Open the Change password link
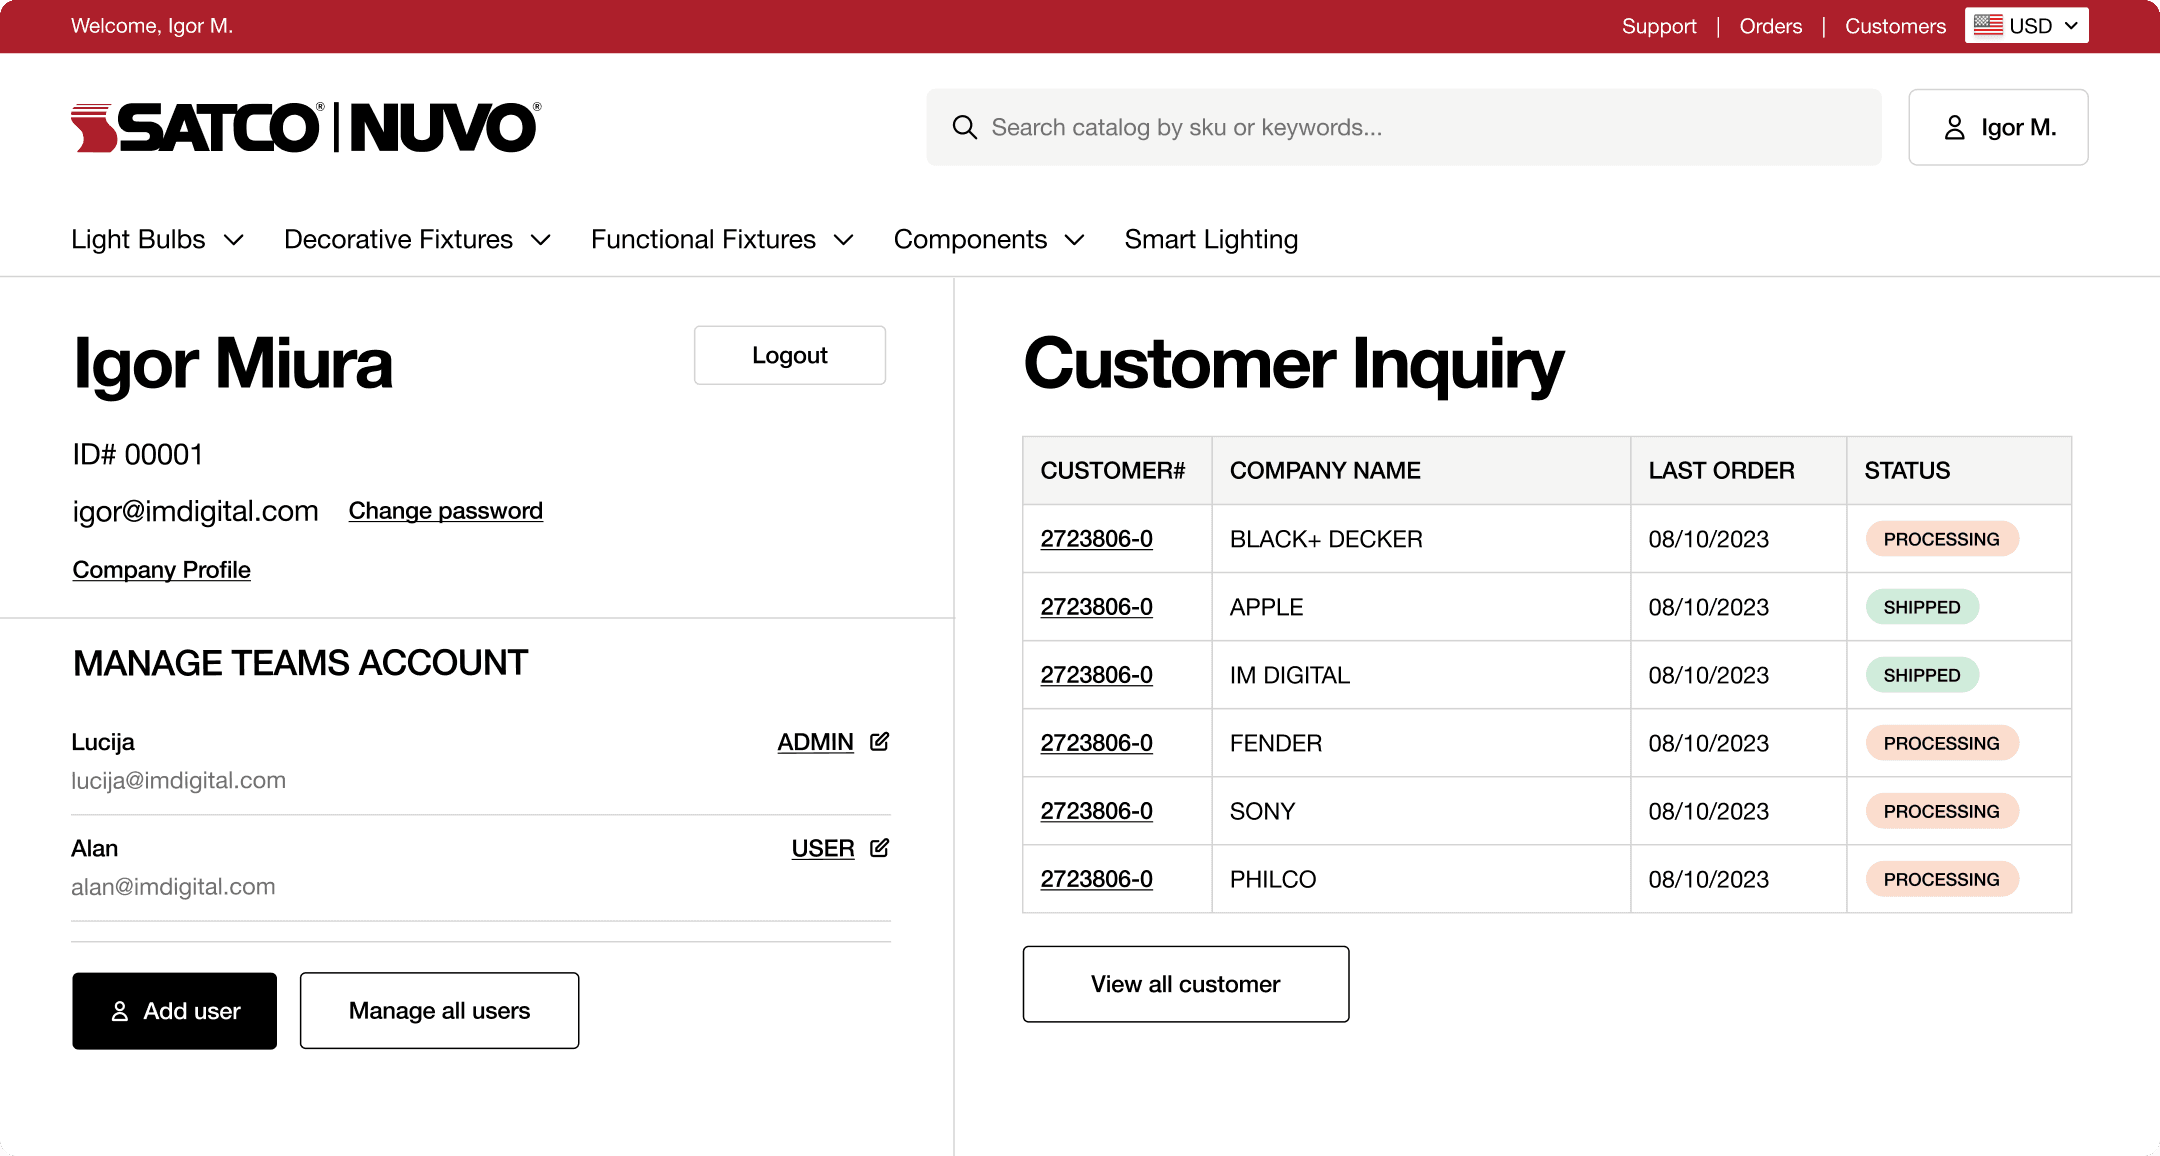2160x1156 pixels. coord(445,510)
